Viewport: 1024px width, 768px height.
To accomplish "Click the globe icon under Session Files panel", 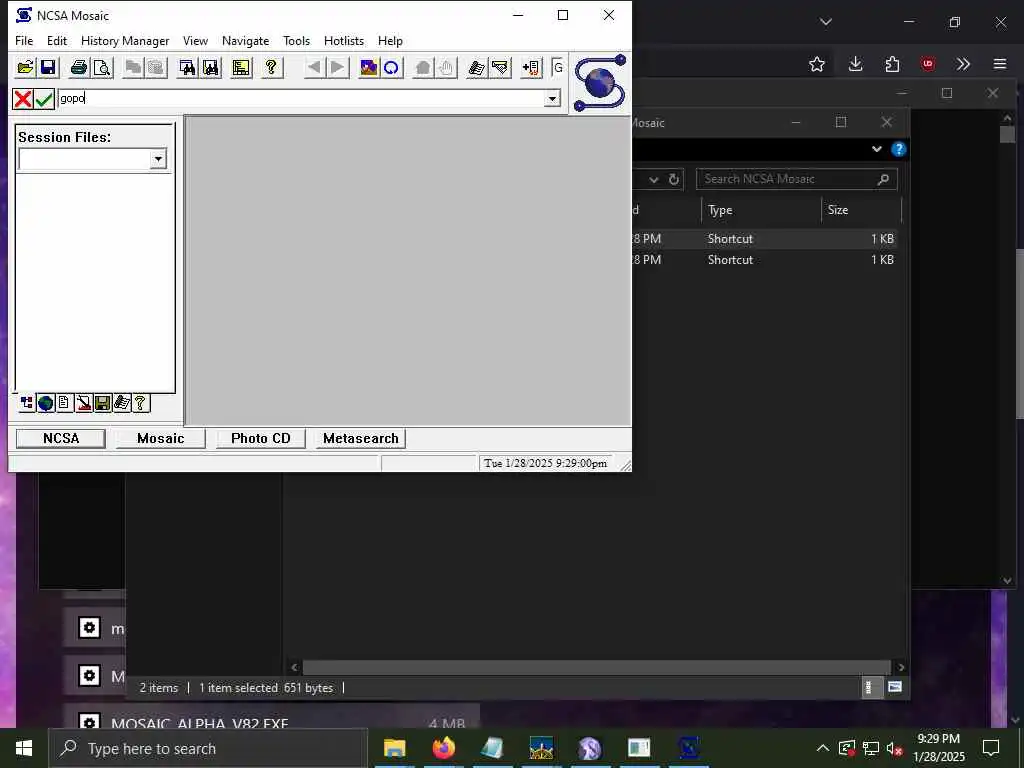I will (46, 403).
